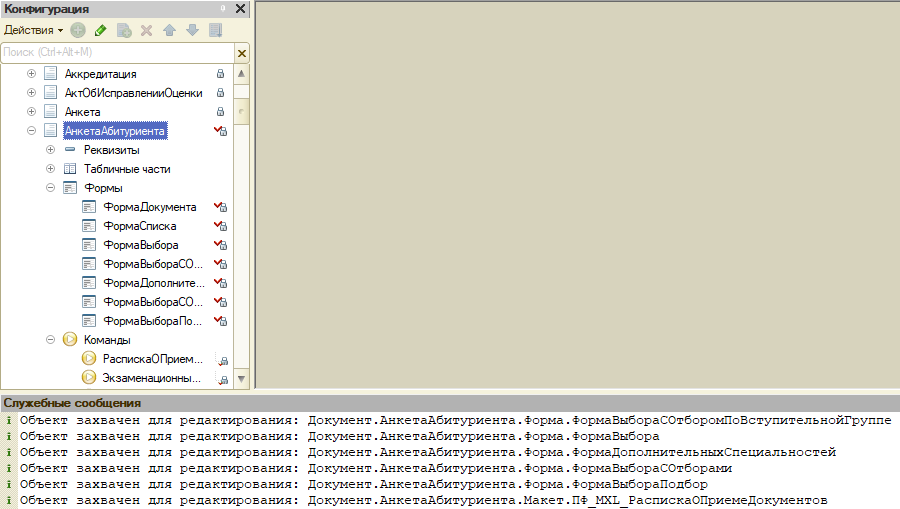
Task: Click in the Поиск search field
Action: click(x=118, y=52)
